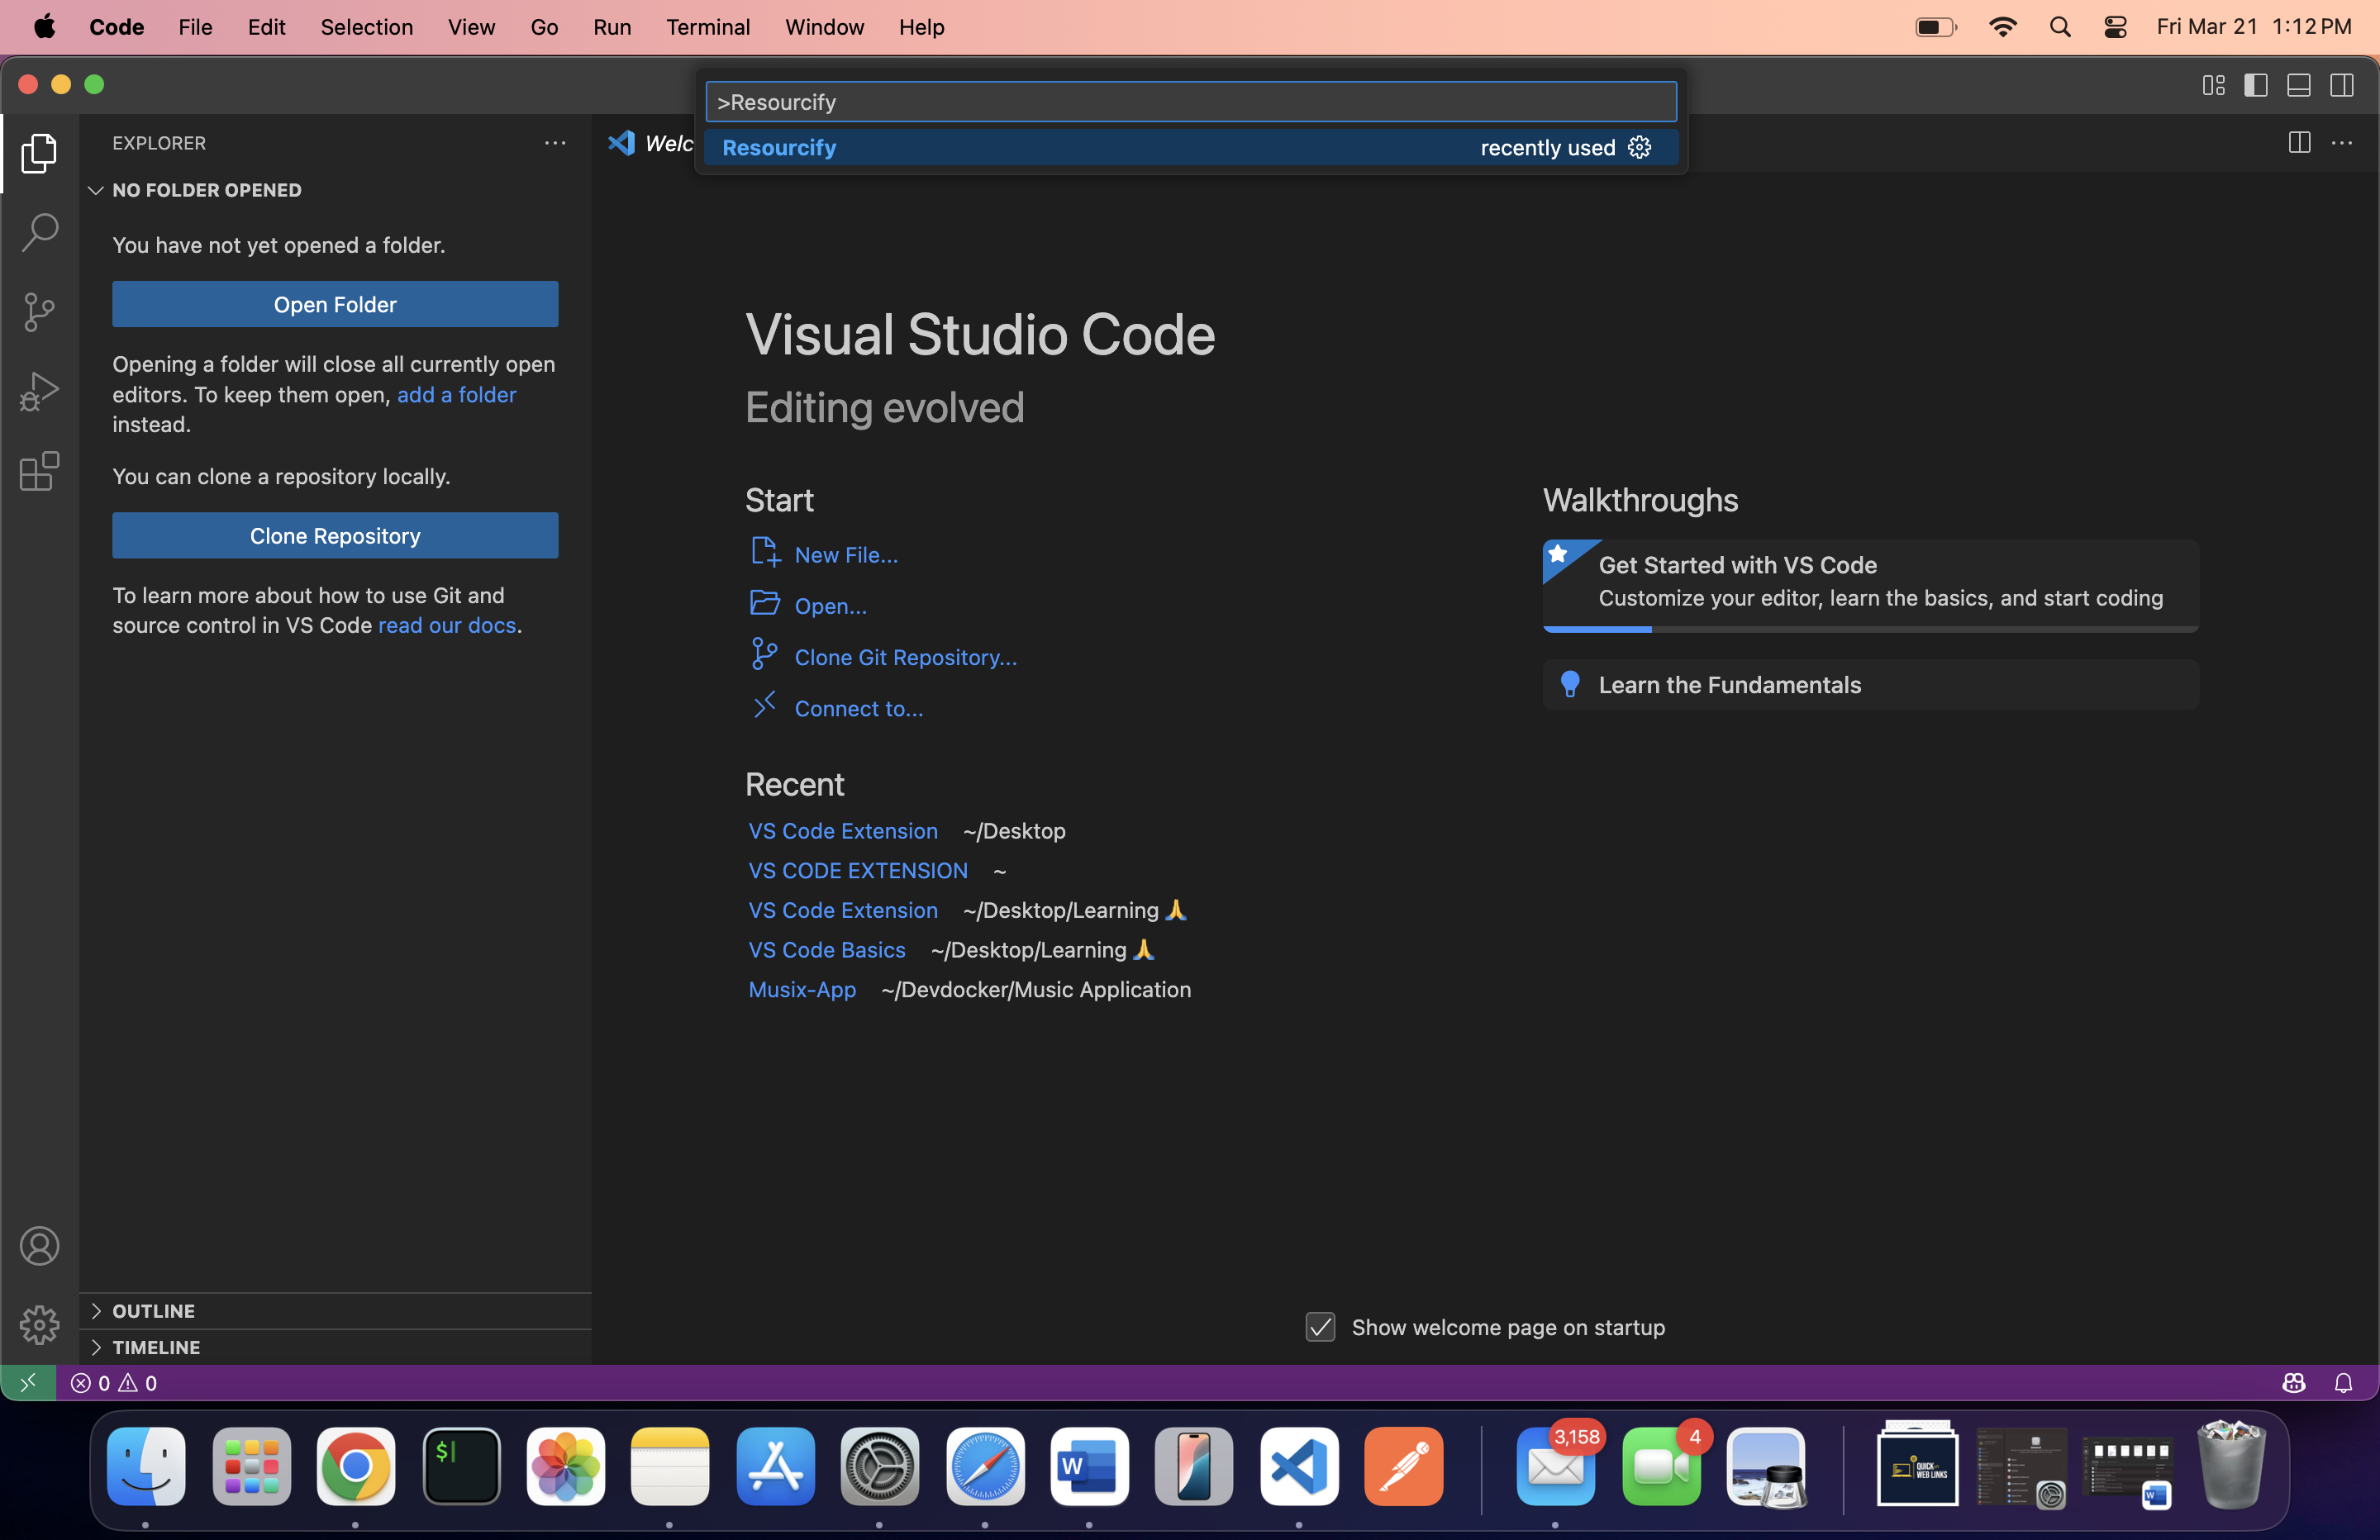
Task: Uncheck Show welcome page on startup
Action: click(1320, 1327)
